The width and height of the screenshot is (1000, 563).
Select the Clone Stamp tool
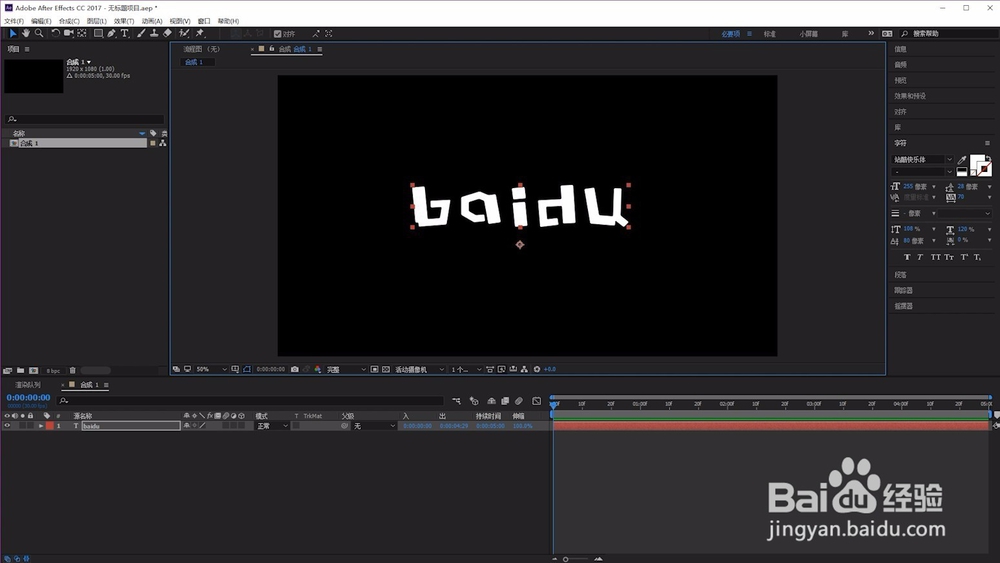point(154,33)
